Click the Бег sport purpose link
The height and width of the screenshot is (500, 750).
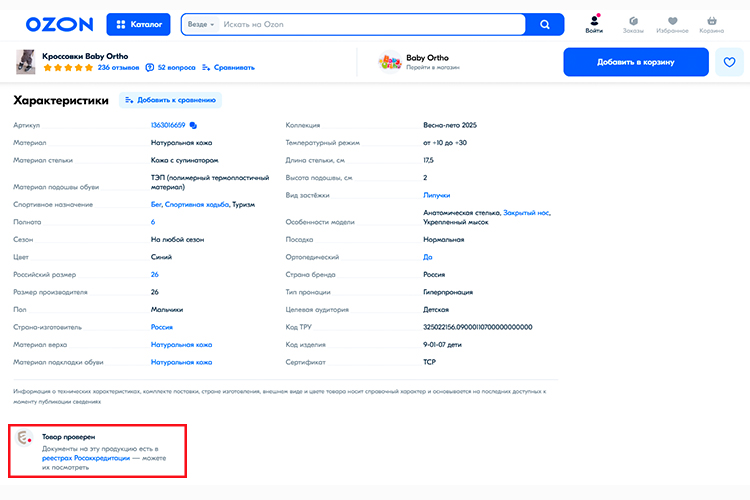[x=156, y=204]
